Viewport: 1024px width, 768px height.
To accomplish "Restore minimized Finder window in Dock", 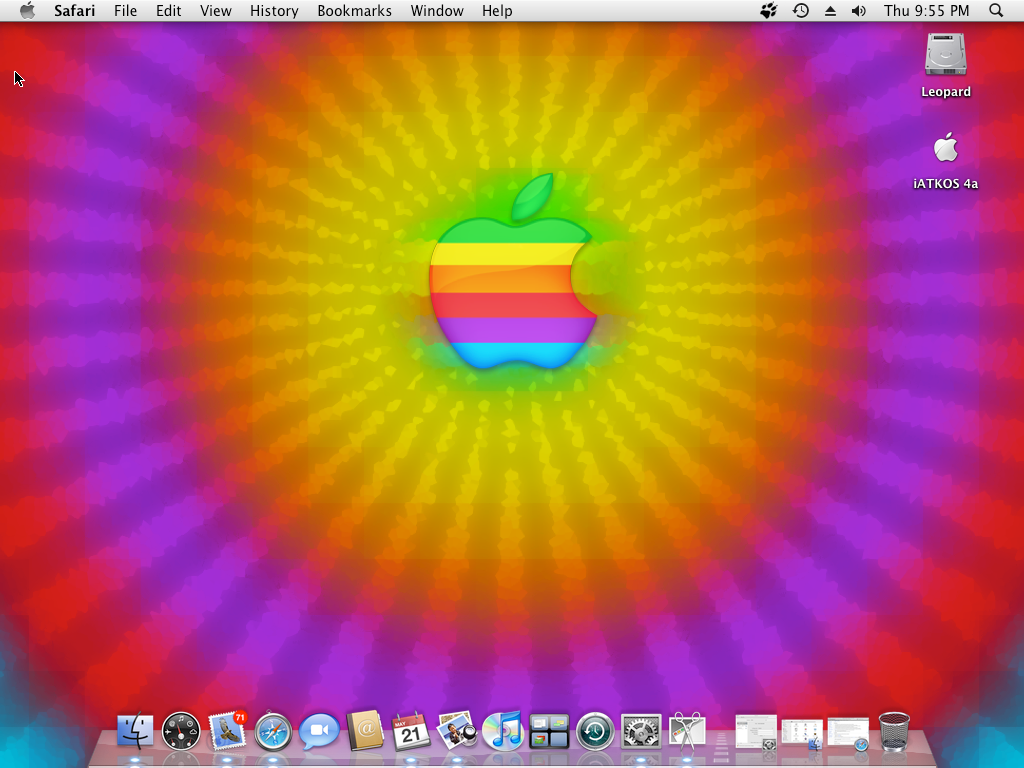I will pos(802,733).
